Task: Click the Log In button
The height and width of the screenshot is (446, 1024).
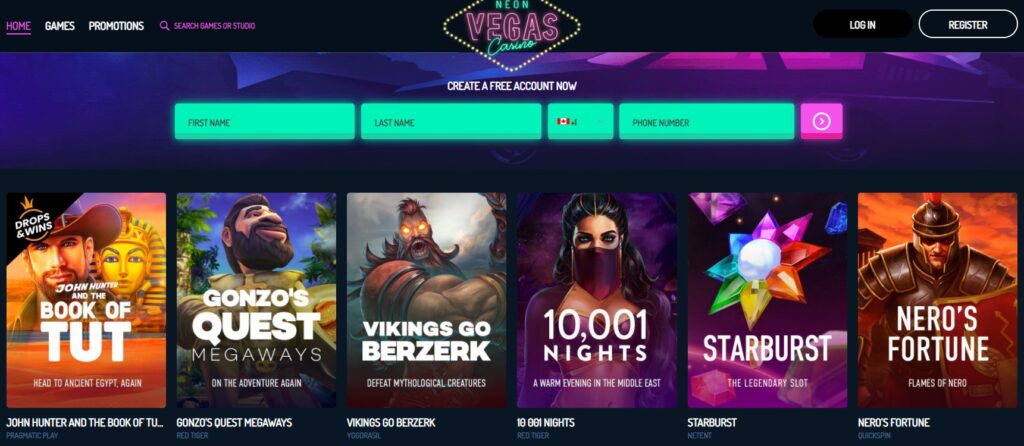Action: pyautogui.click(x=862, y=25)
